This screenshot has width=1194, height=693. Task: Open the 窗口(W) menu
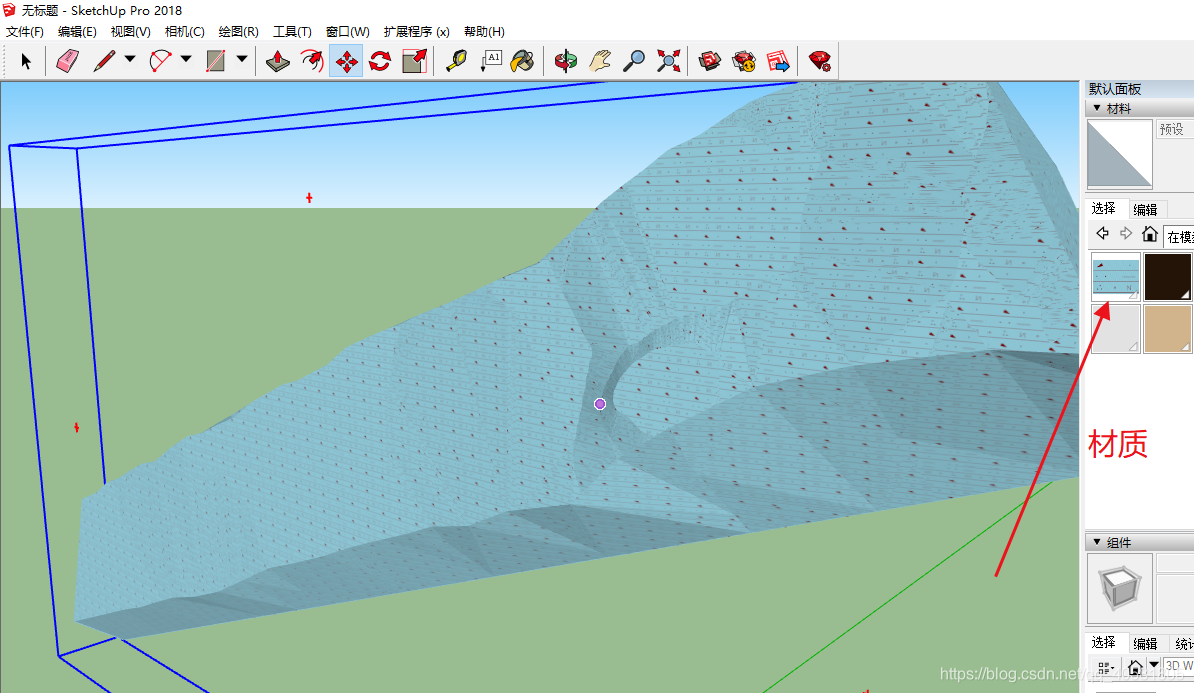347,31
